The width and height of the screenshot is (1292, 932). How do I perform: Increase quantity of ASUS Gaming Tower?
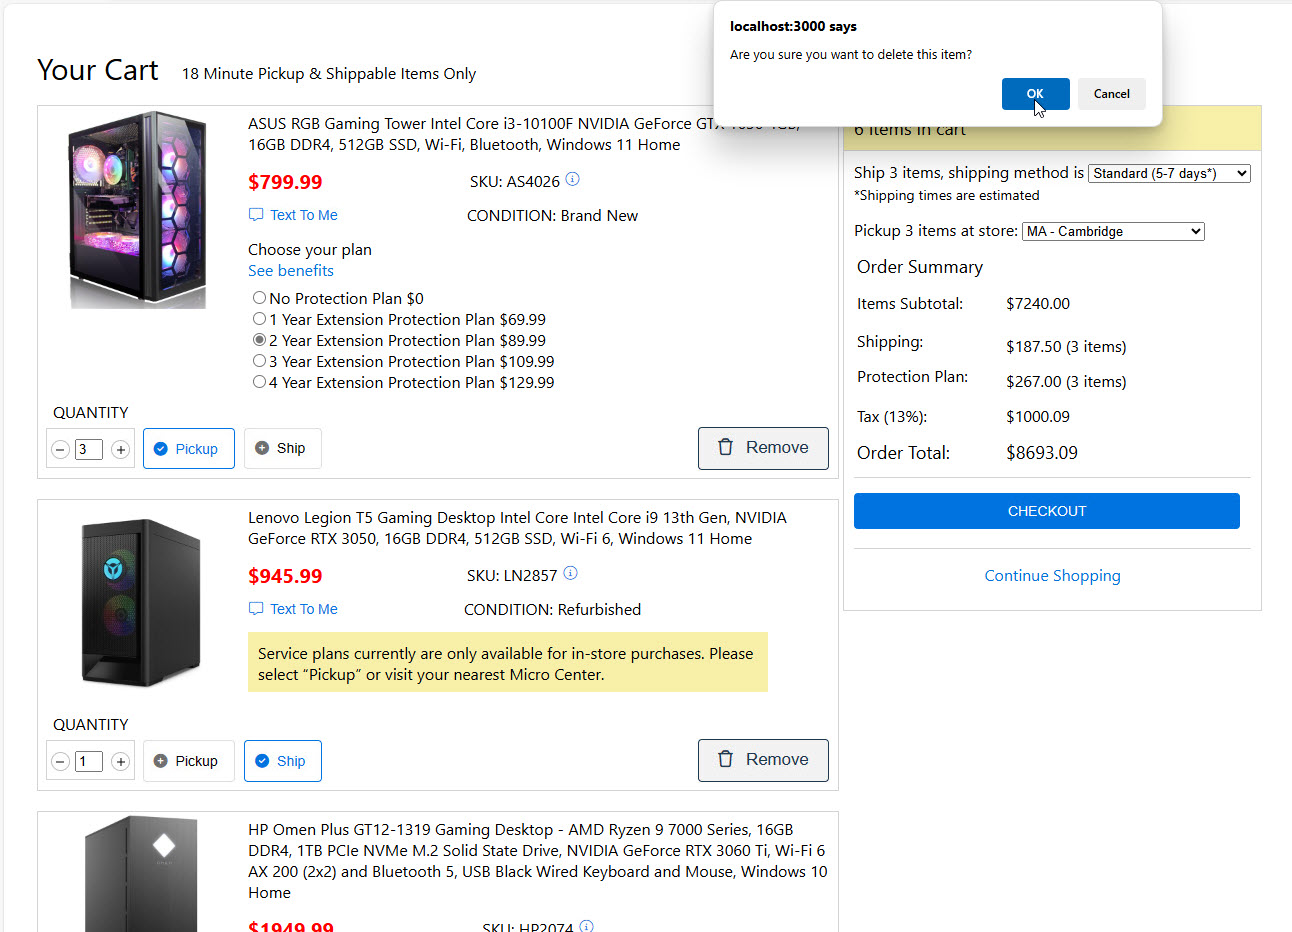(x=120, y=450)
